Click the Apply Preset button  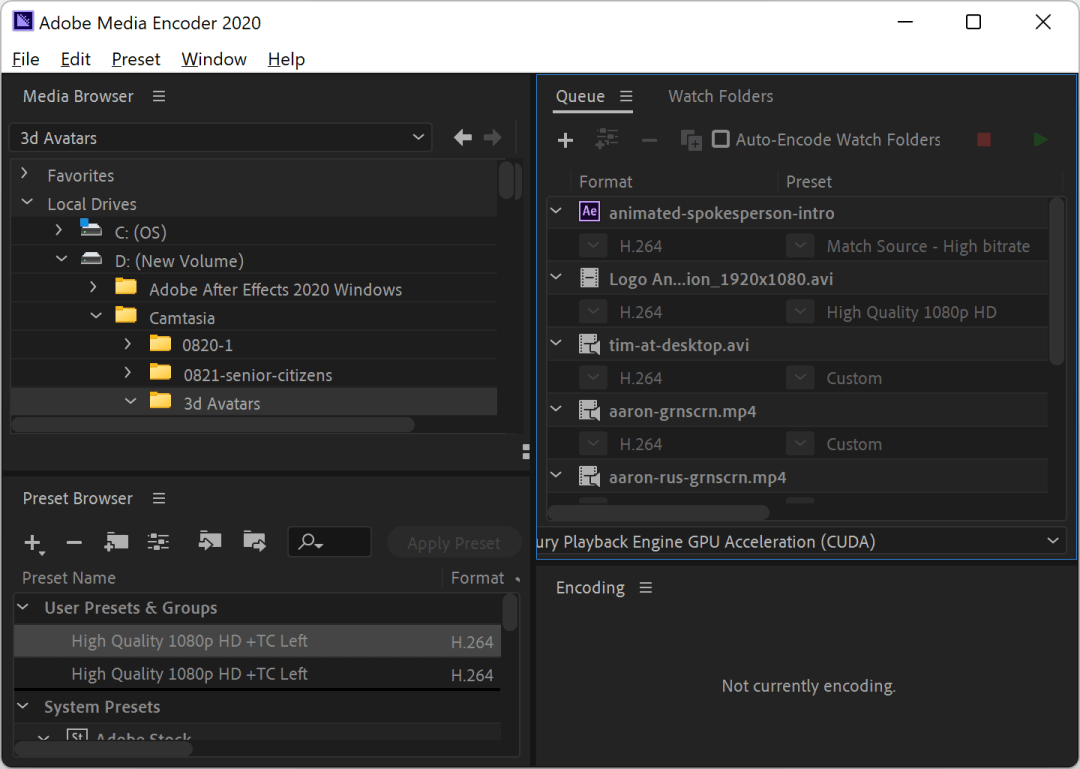[454, 541]
